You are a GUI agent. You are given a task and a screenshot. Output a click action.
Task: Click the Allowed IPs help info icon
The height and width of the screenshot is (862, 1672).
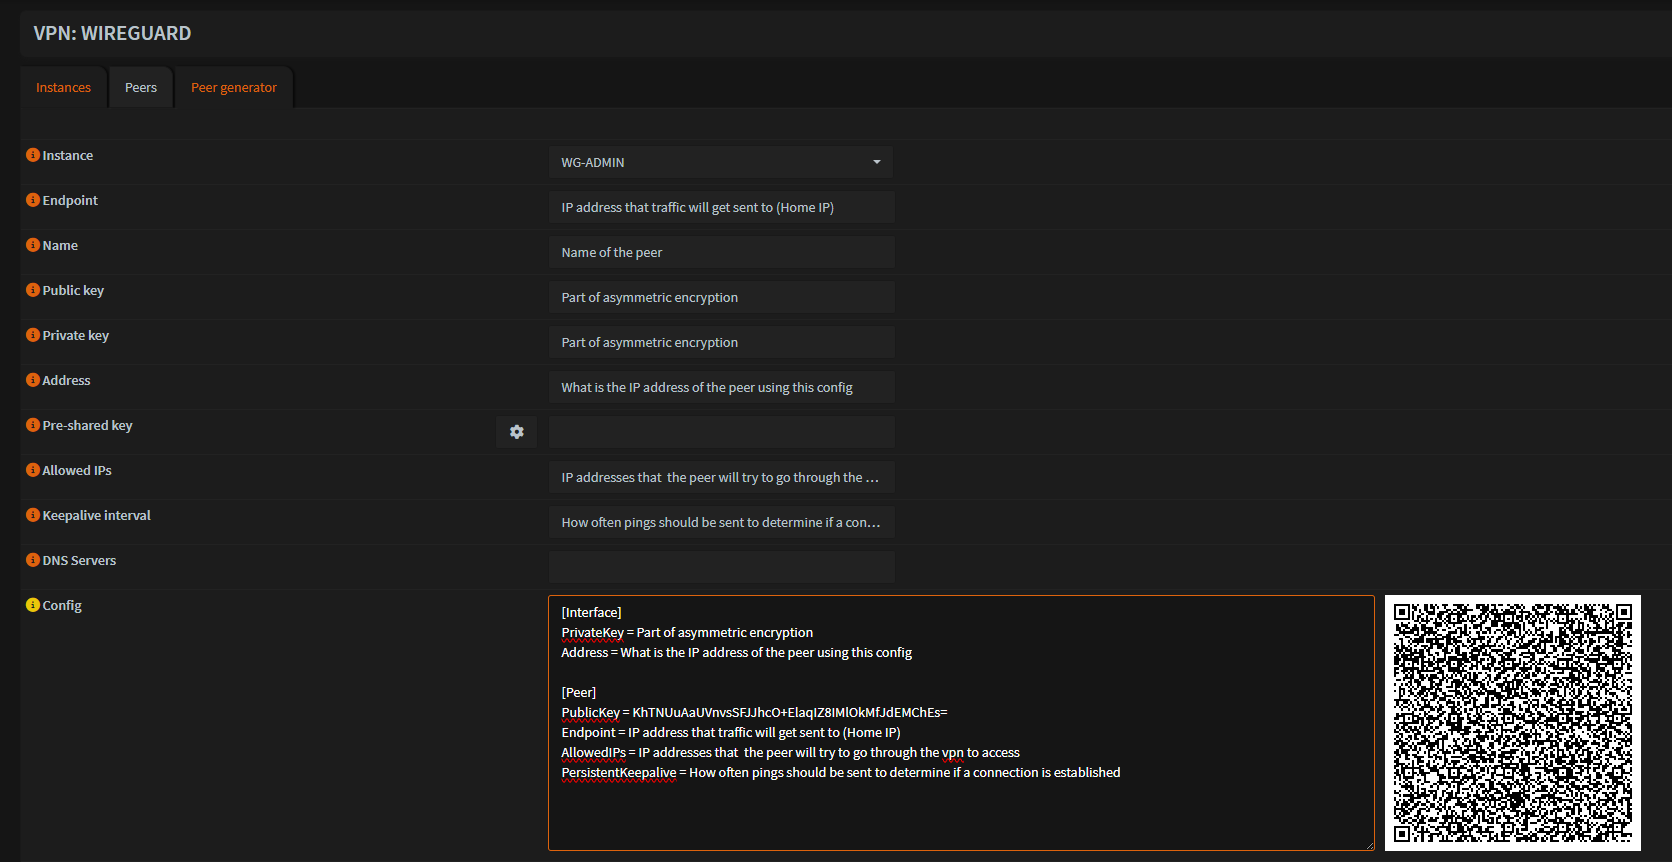33,470
